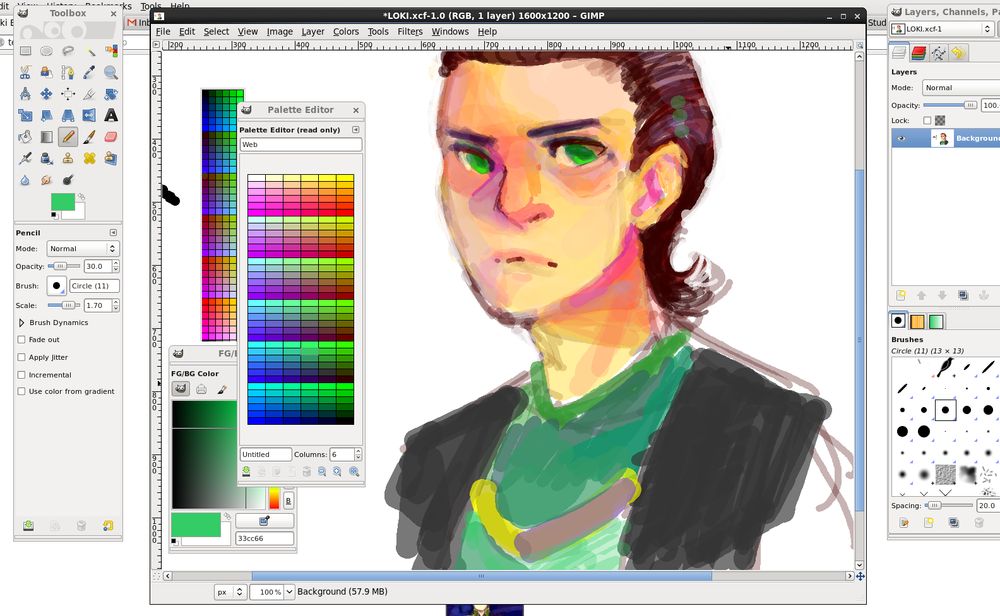Open the Colors menu
The image size is (1000, 616).
(346, 31)
